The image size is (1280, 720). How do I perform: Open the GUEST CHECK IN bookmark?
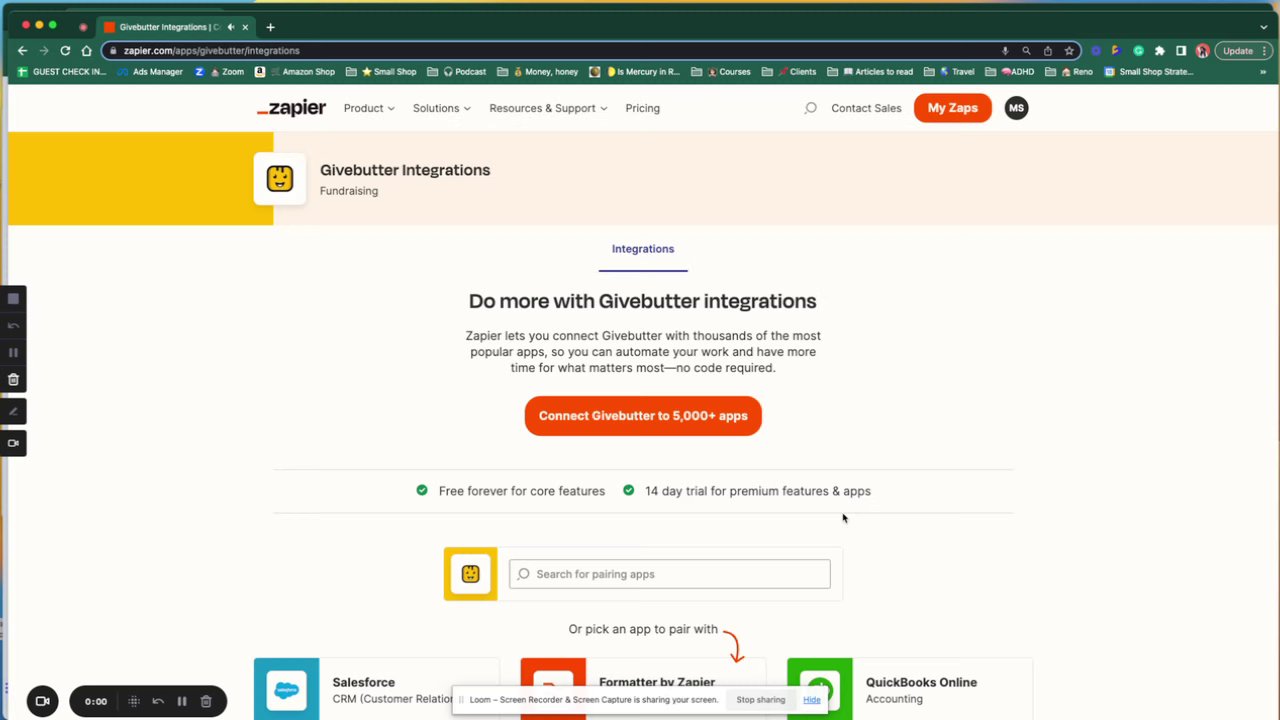60,72
